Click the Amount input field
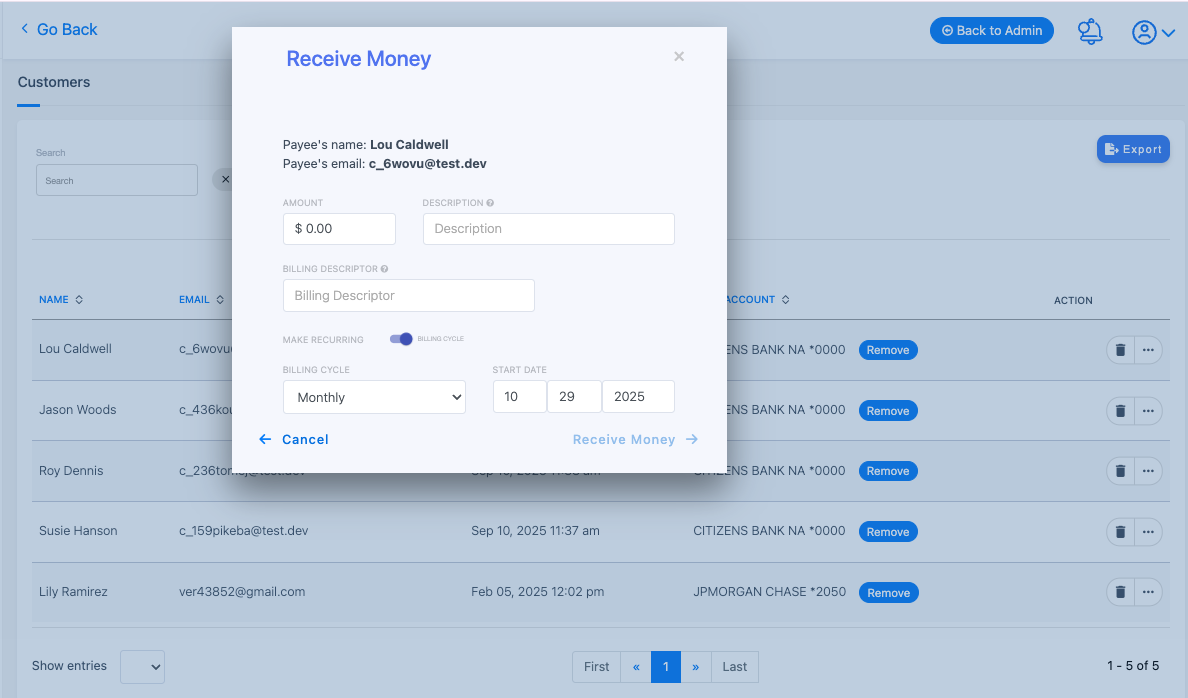This screenshot has width=1188, height=698. [x=339, y=229]
